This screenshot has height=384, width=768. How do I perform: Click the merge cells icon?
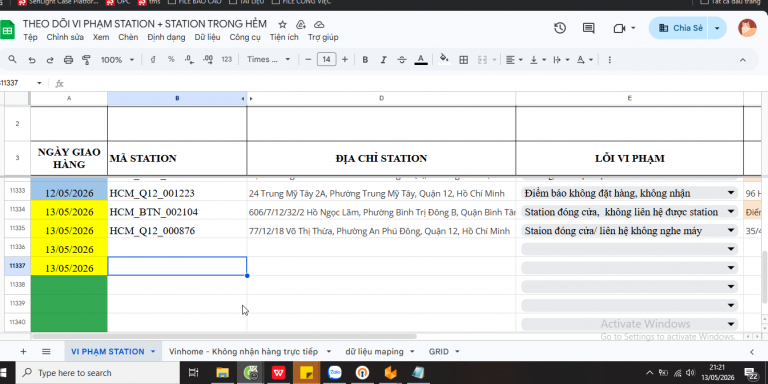[482, 60]
